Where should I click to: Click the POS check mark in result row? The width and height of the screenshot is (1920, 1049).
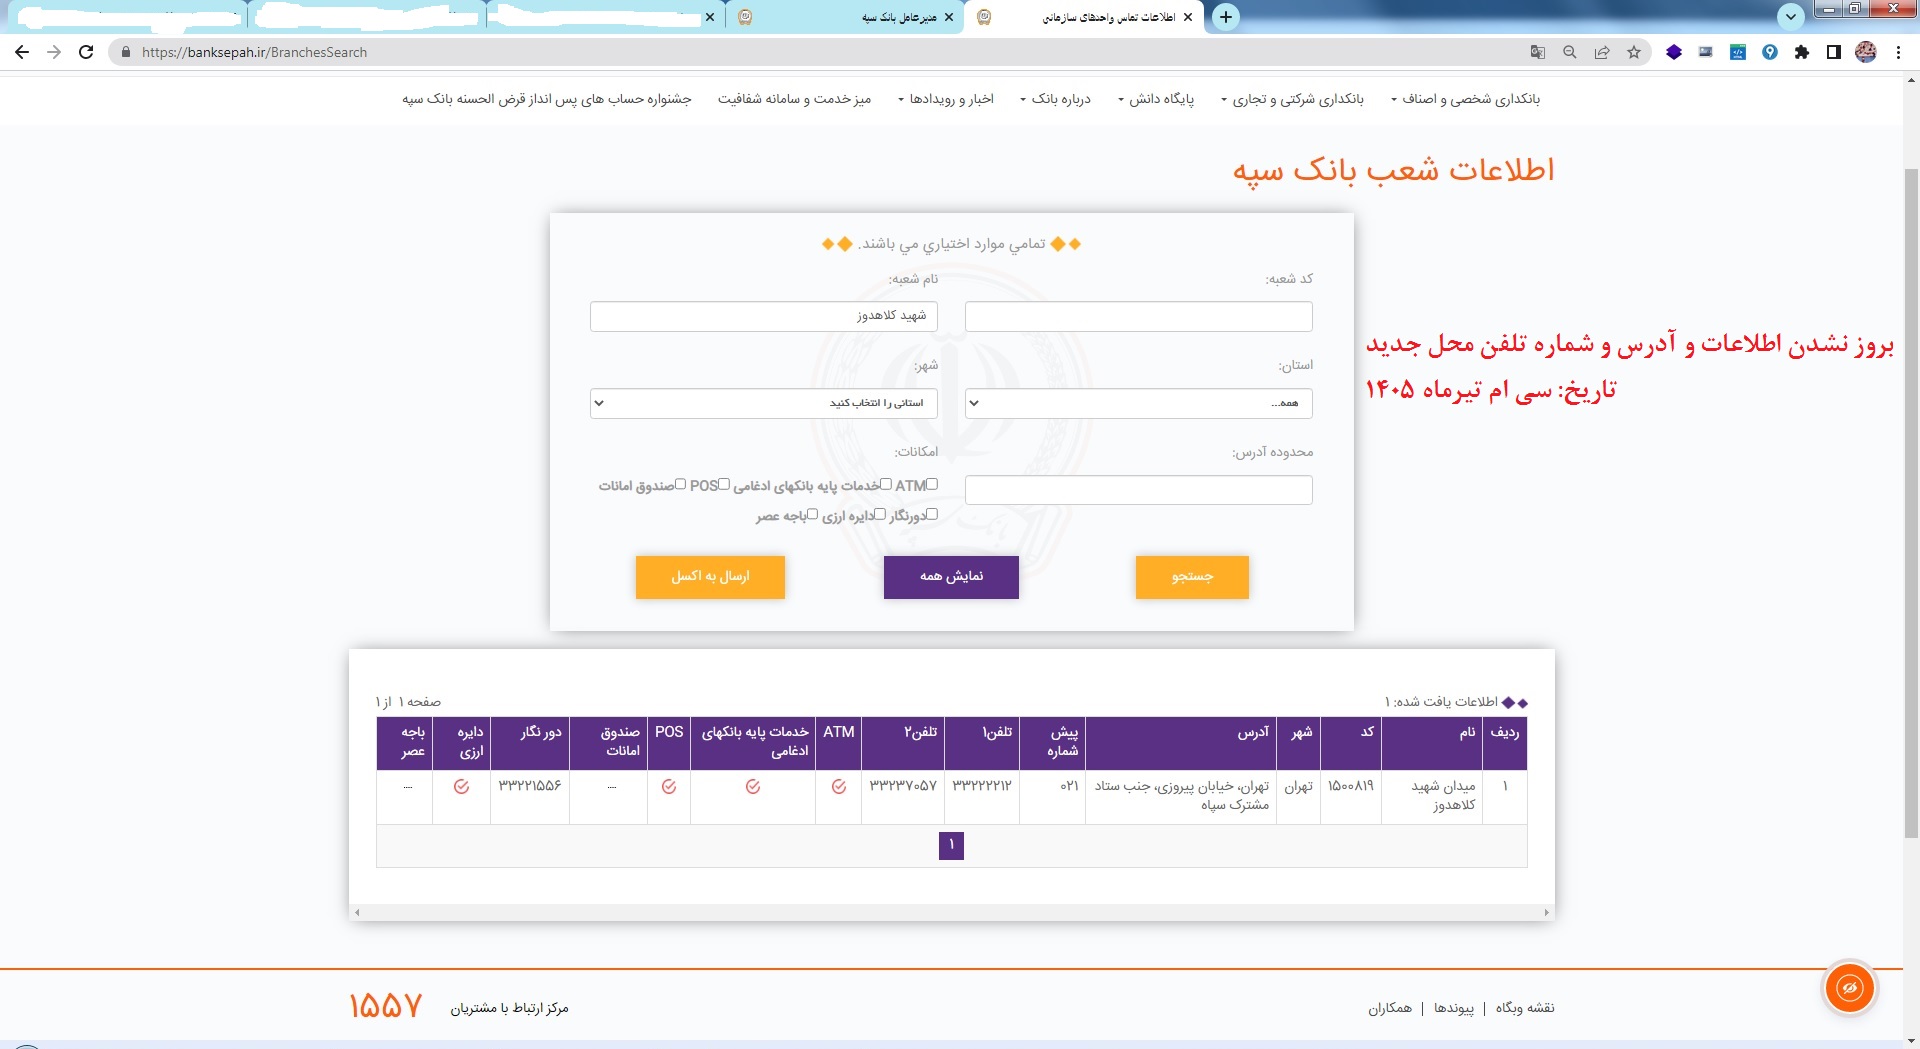[x=669, y=787]
